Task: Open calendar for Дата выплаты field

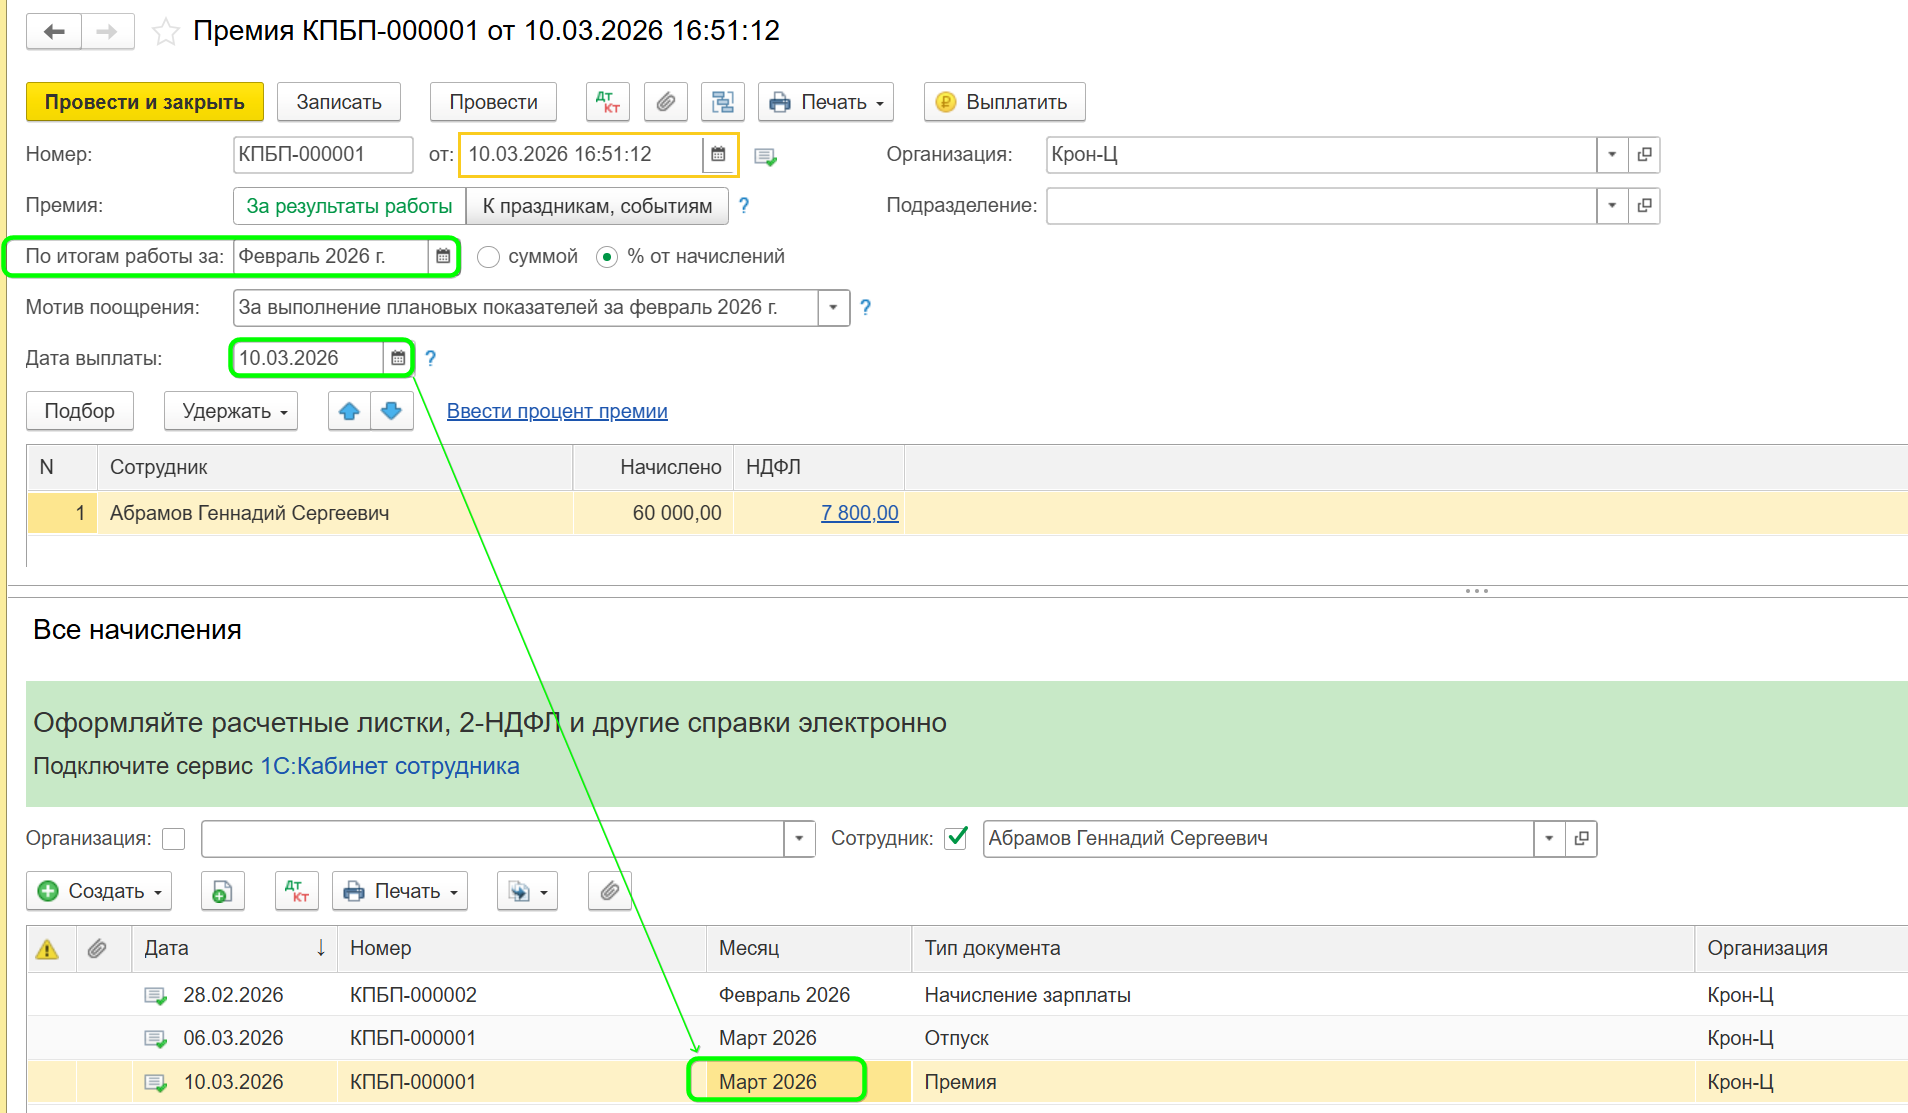Action: point(398,358)
